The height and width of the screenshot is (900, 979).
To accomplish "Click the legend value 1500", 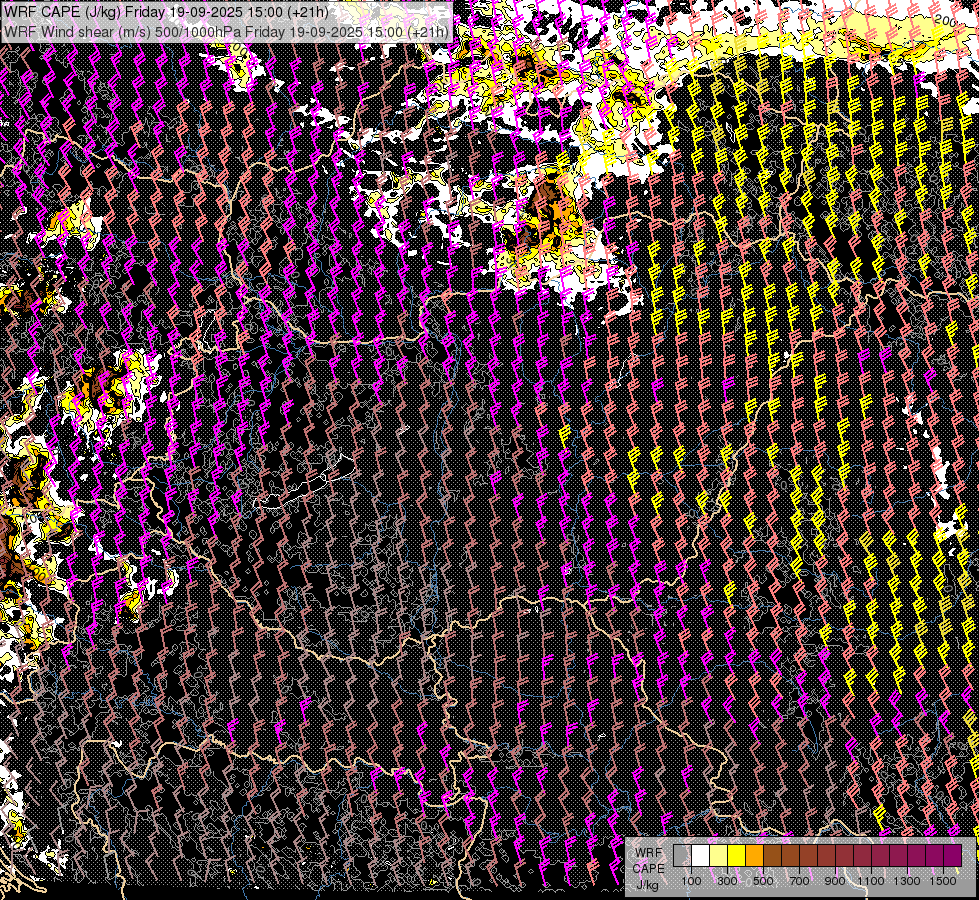I will (943, 881).
